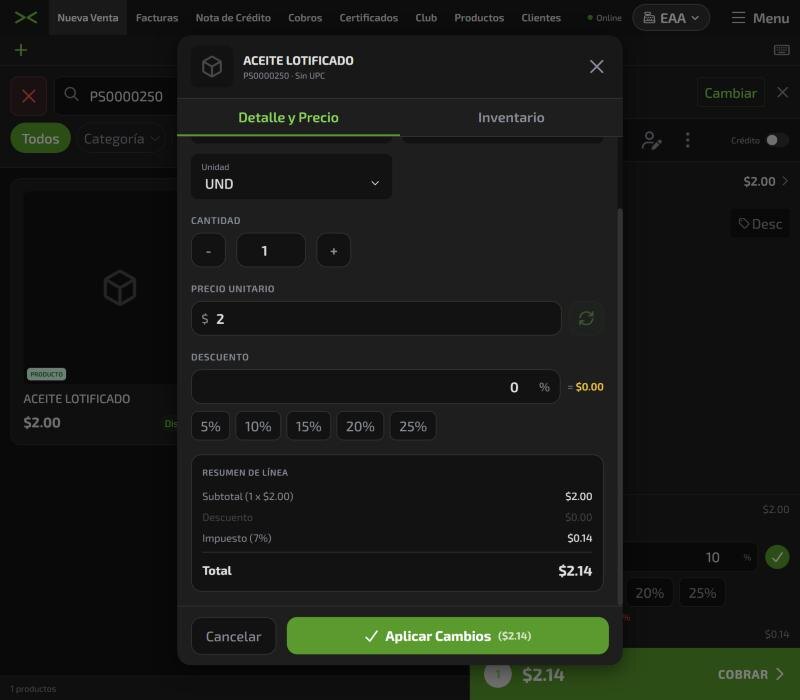
Task: Clear the search with the red X button
Action: click(x=29, y=96)
